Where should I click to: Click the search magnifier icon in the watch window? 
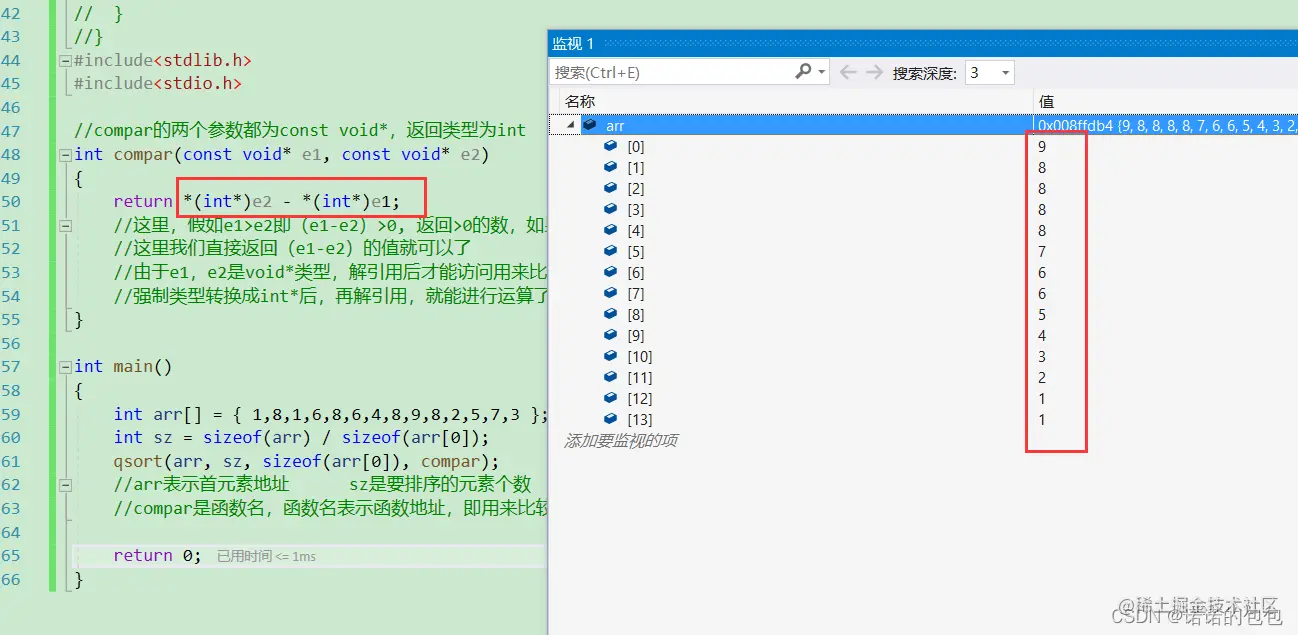[x=804, y=71]
